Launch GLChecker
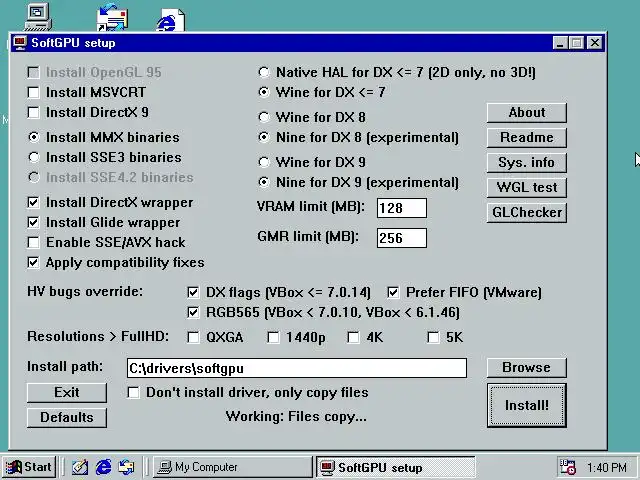The image size is (640, 480). pyautogui.click(x=527, y=213)
